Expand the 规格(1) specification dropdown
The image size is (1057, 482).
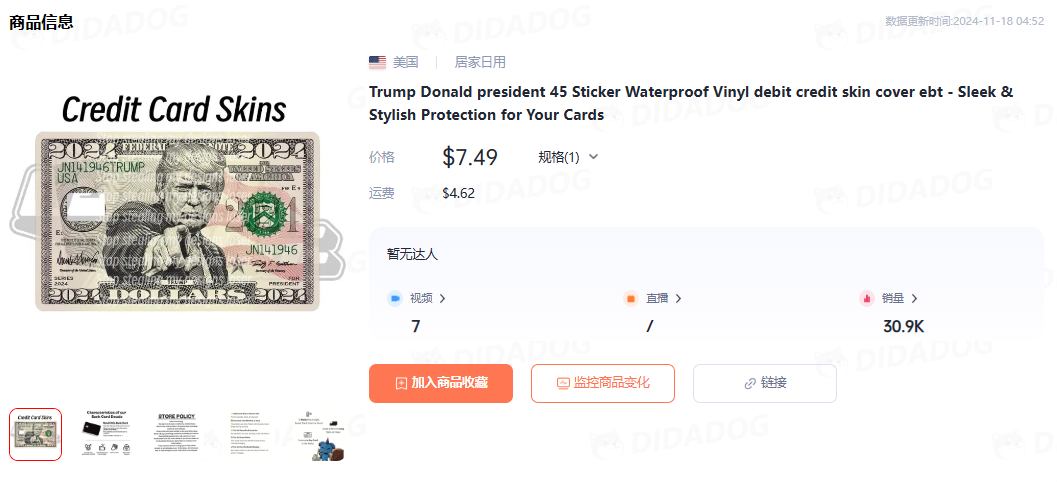568,157
